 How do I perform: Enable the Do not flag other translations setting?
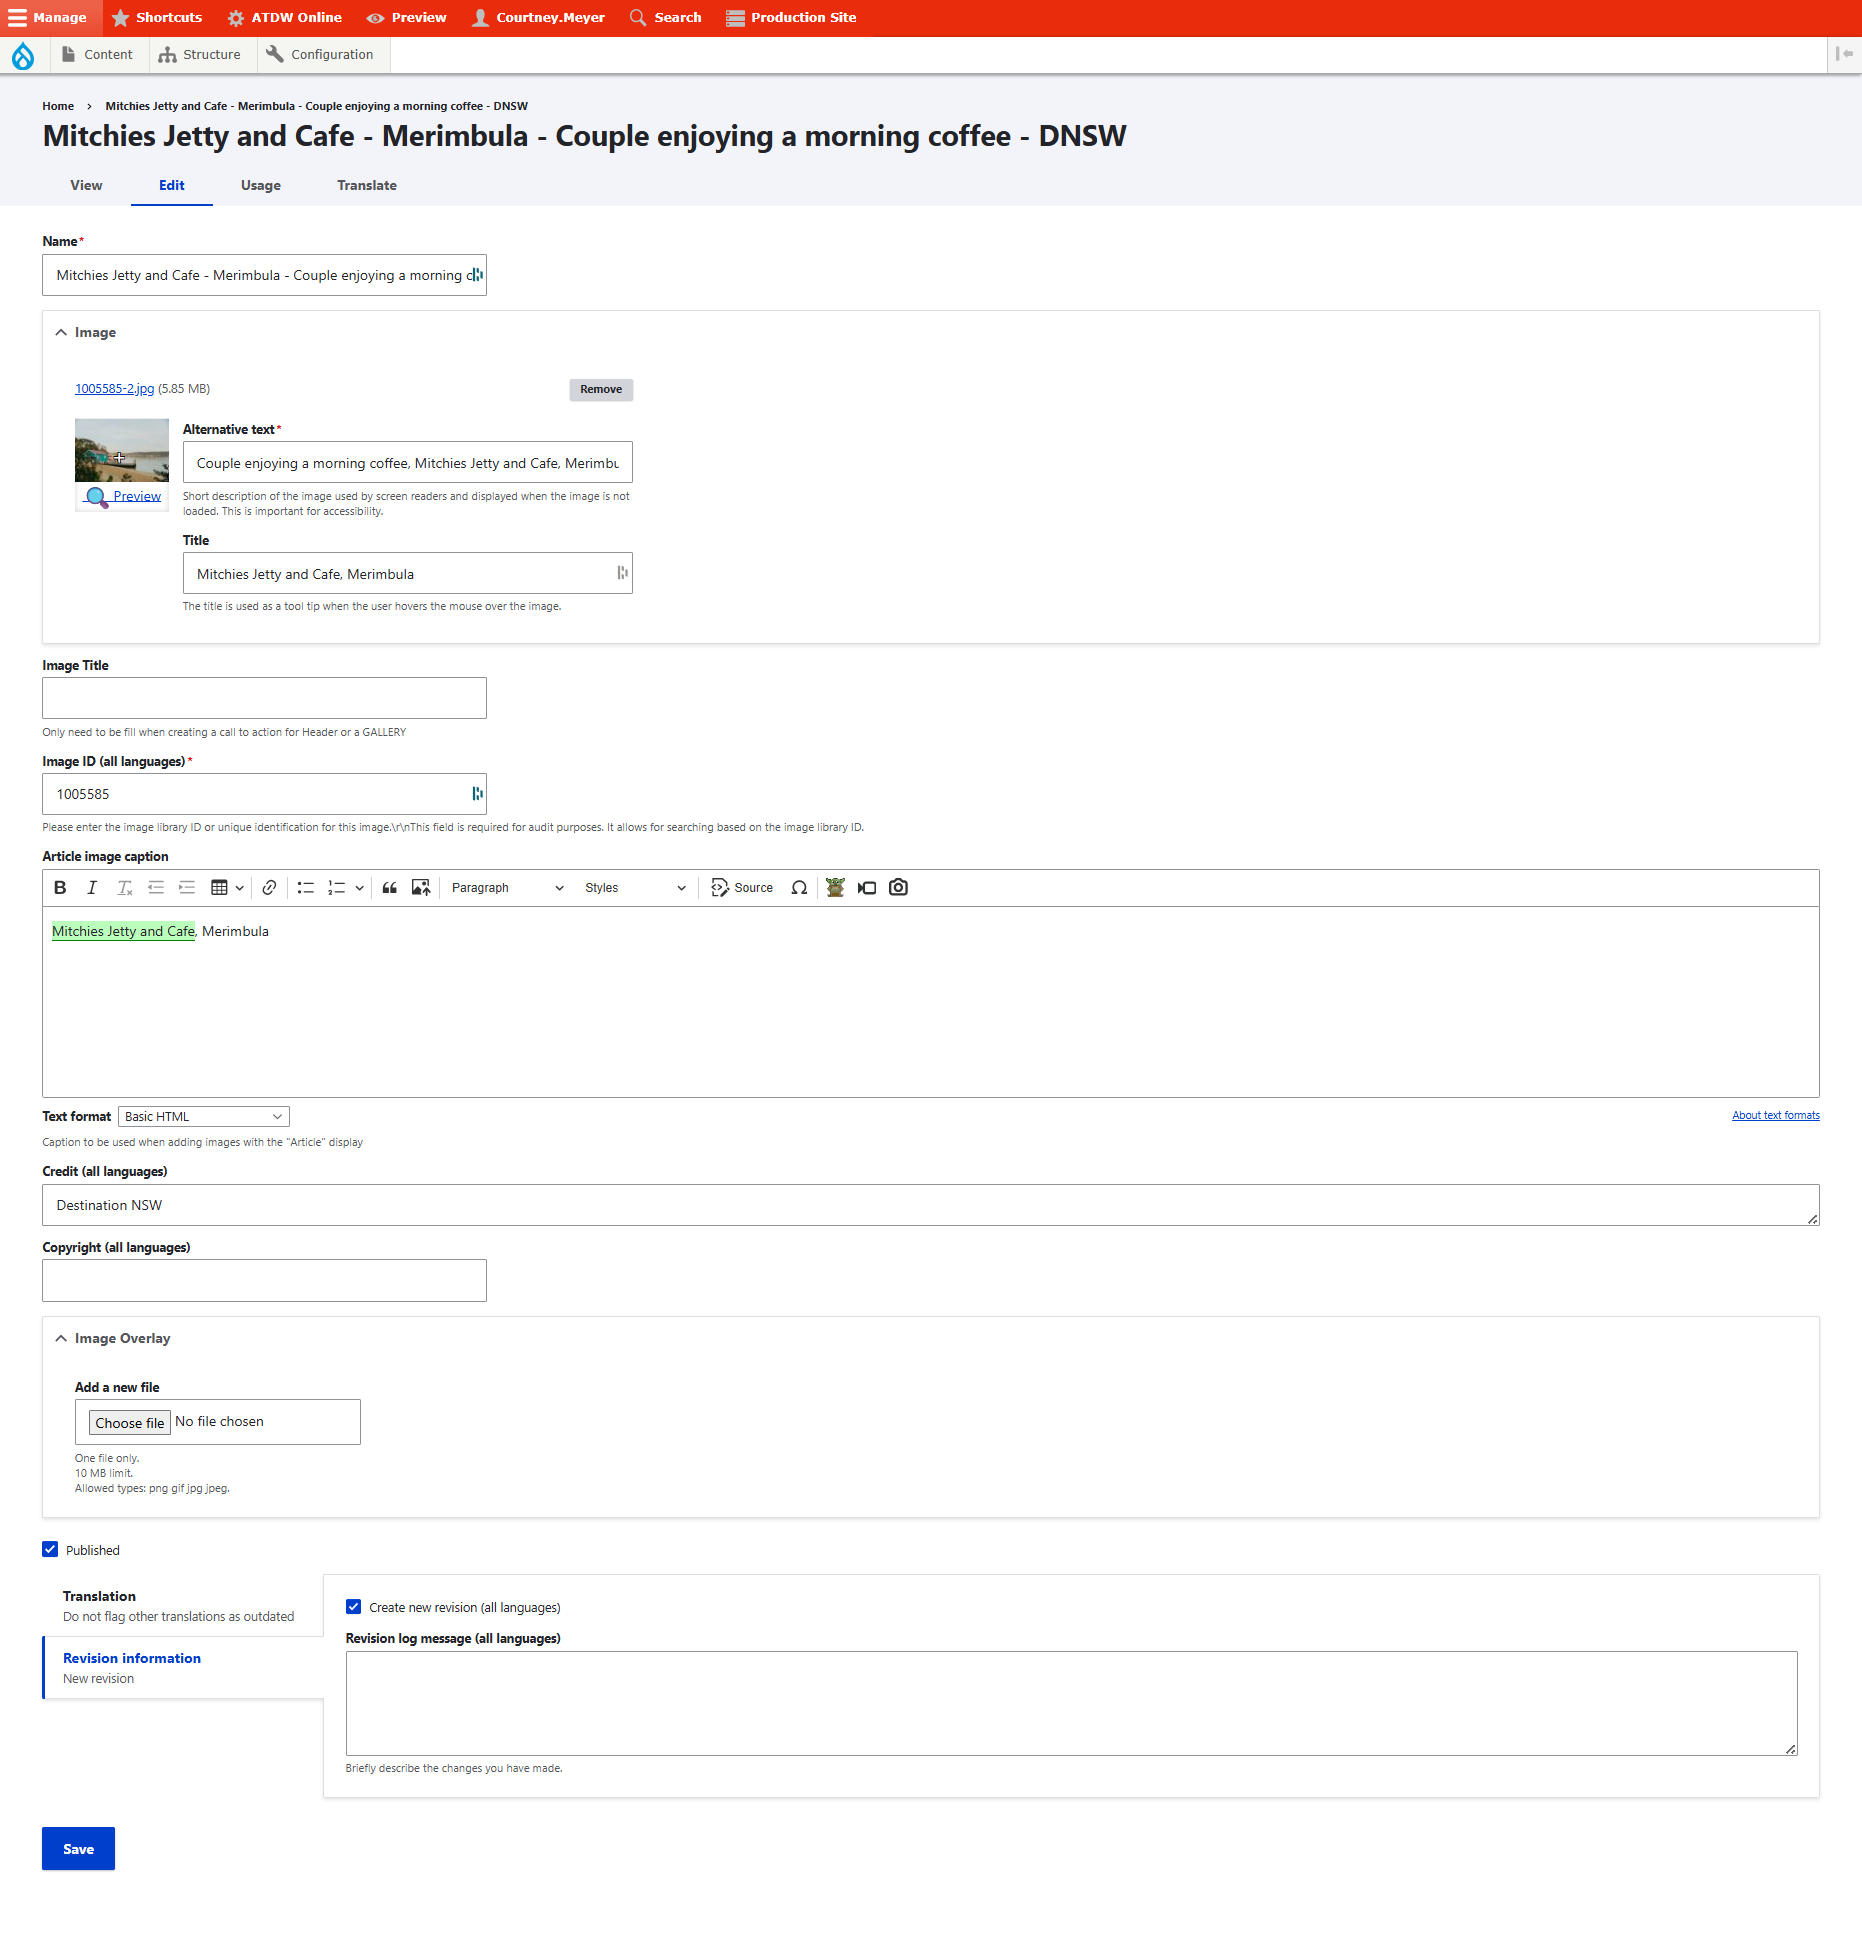(178, 1616)
